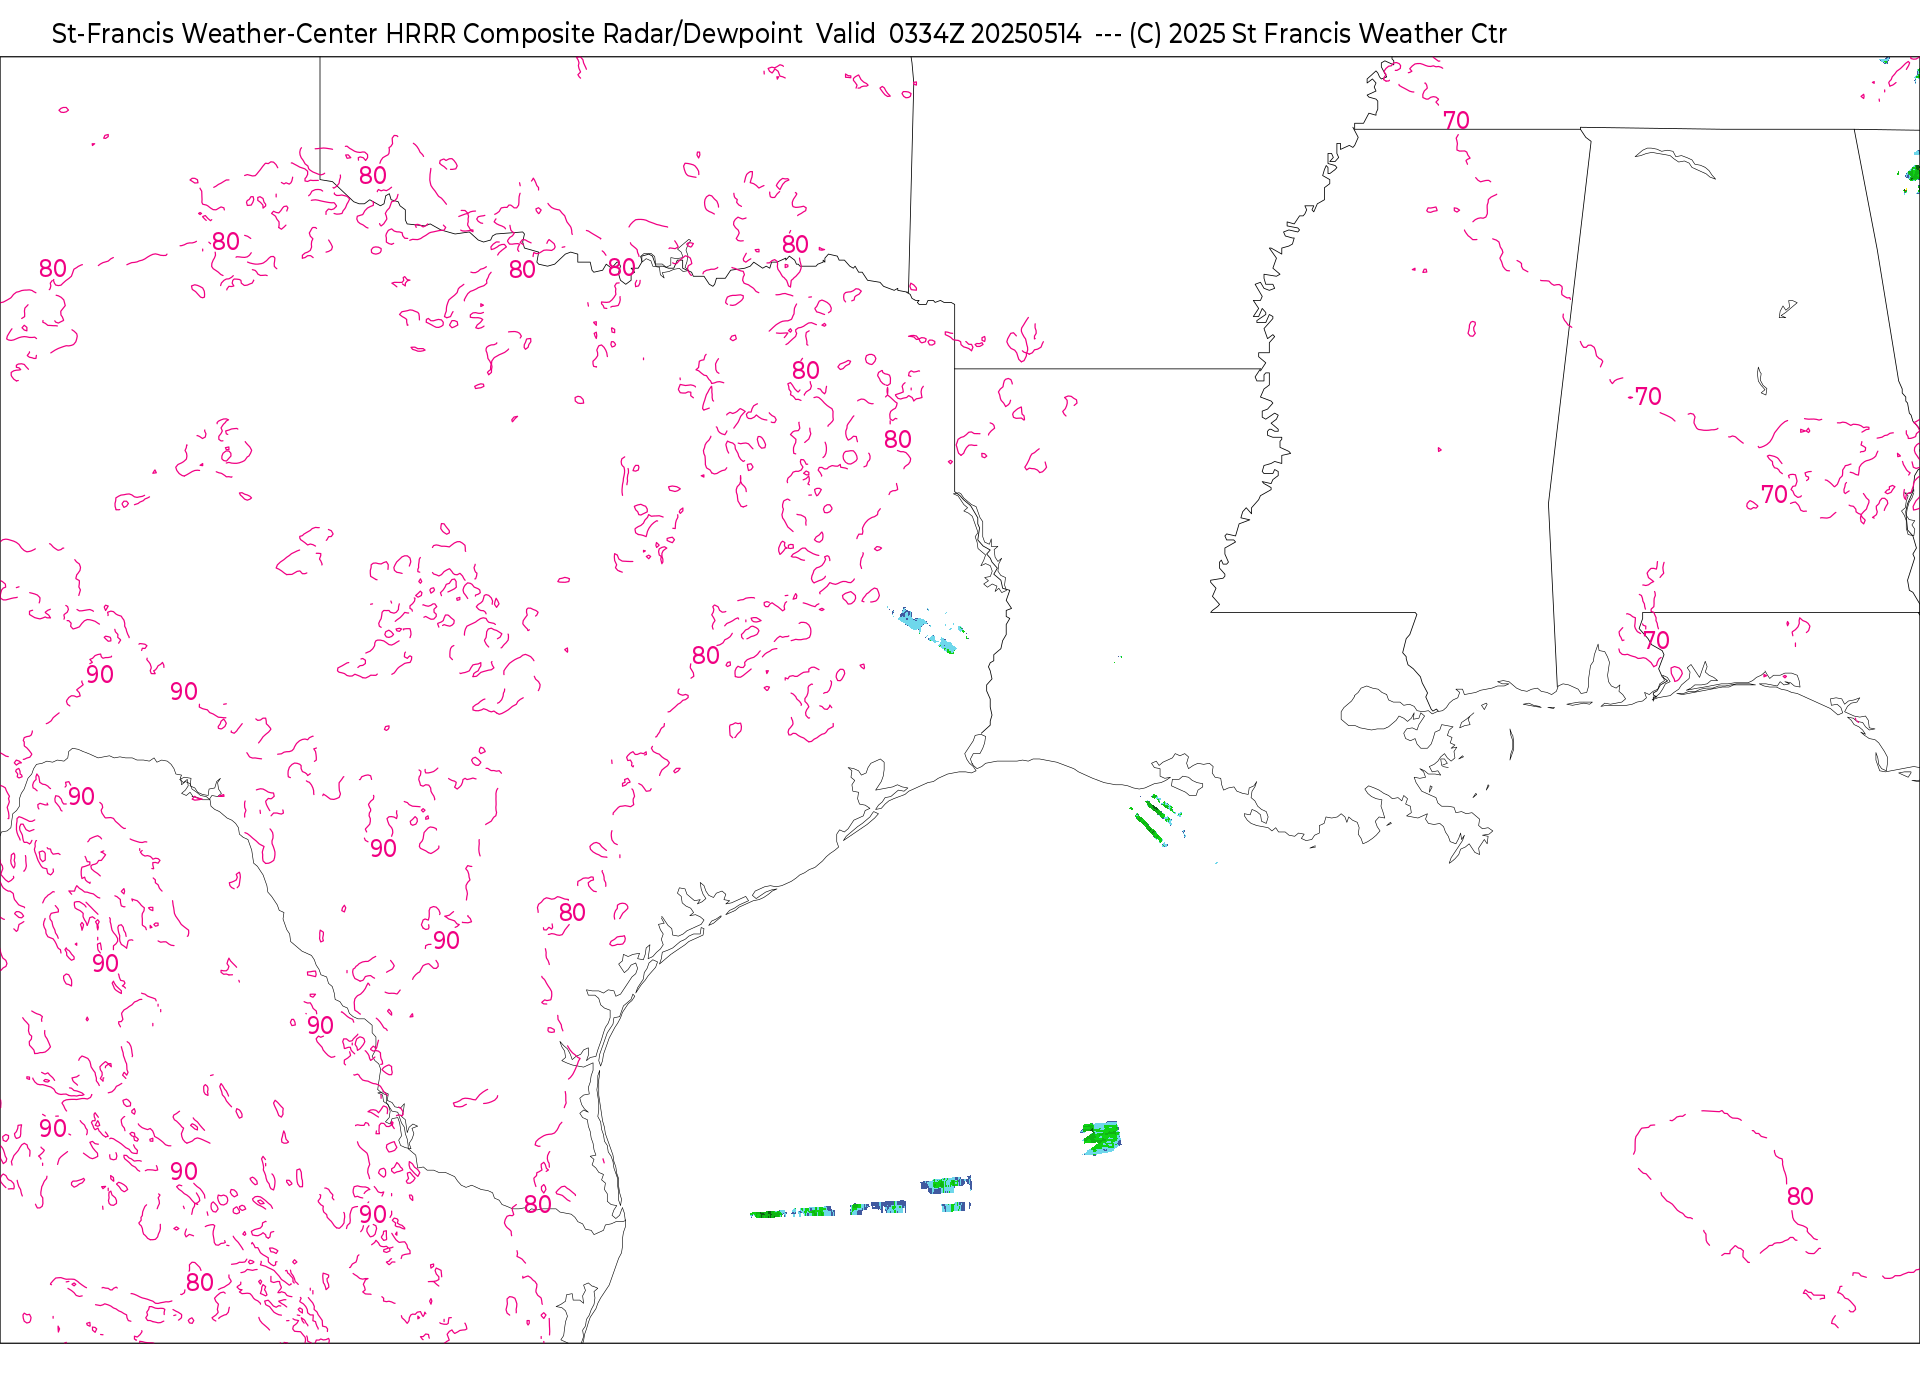Click the 'Valid 0334Z 20250514' timestamp
Viewport: 1920px width, 1400px height.
(x=948, y=34)
